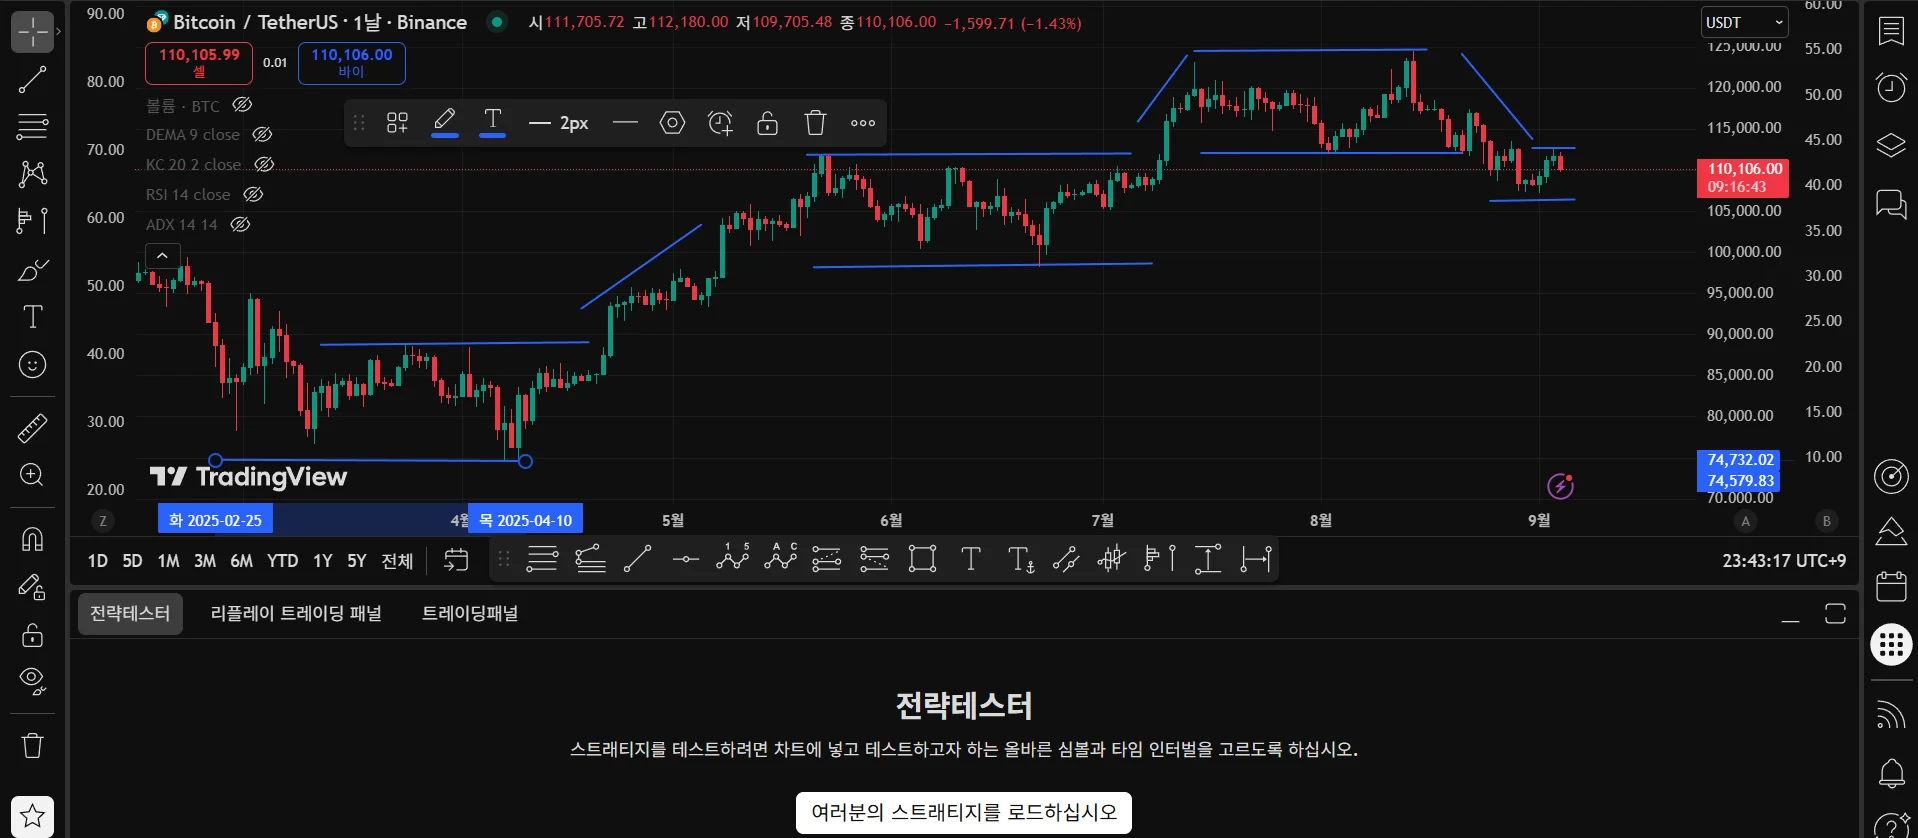
Task: Open the chart patterns tool group
Action: (32, 174)
